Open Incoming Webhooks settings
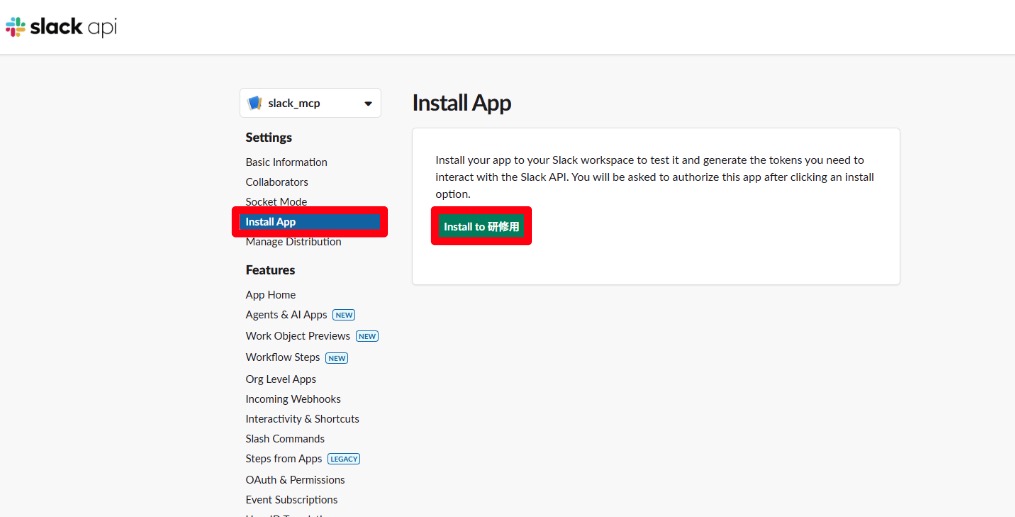This screenshot has height=517, width=1015. tap(293, 399)
